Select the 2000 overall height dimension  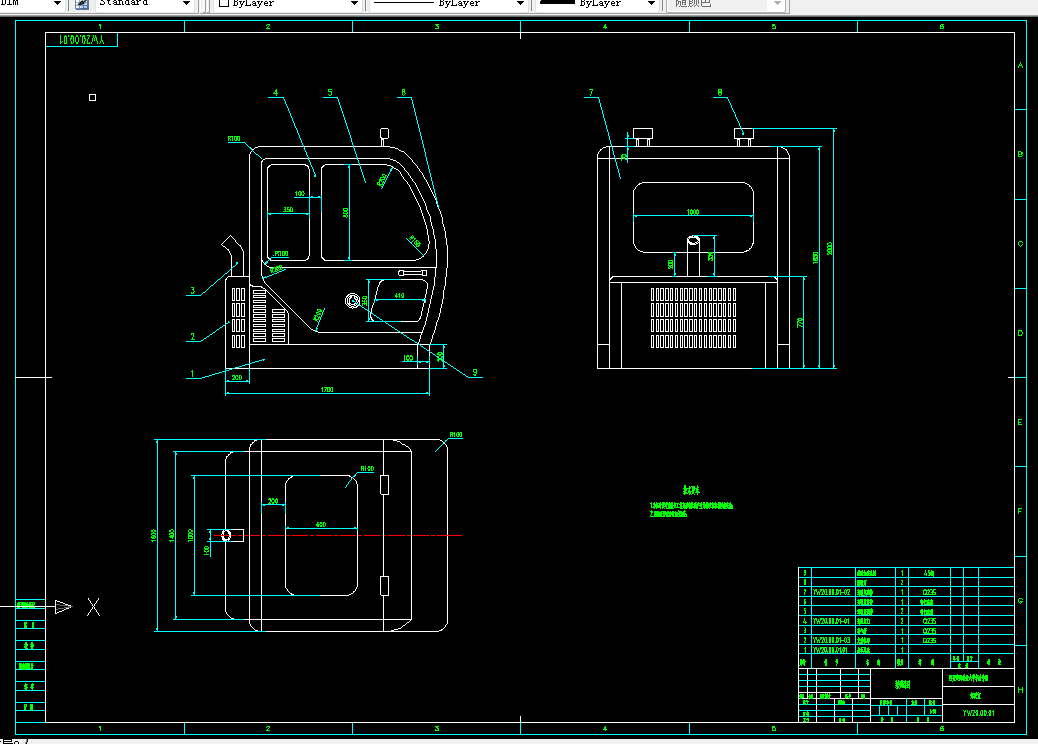click(829, 249)
